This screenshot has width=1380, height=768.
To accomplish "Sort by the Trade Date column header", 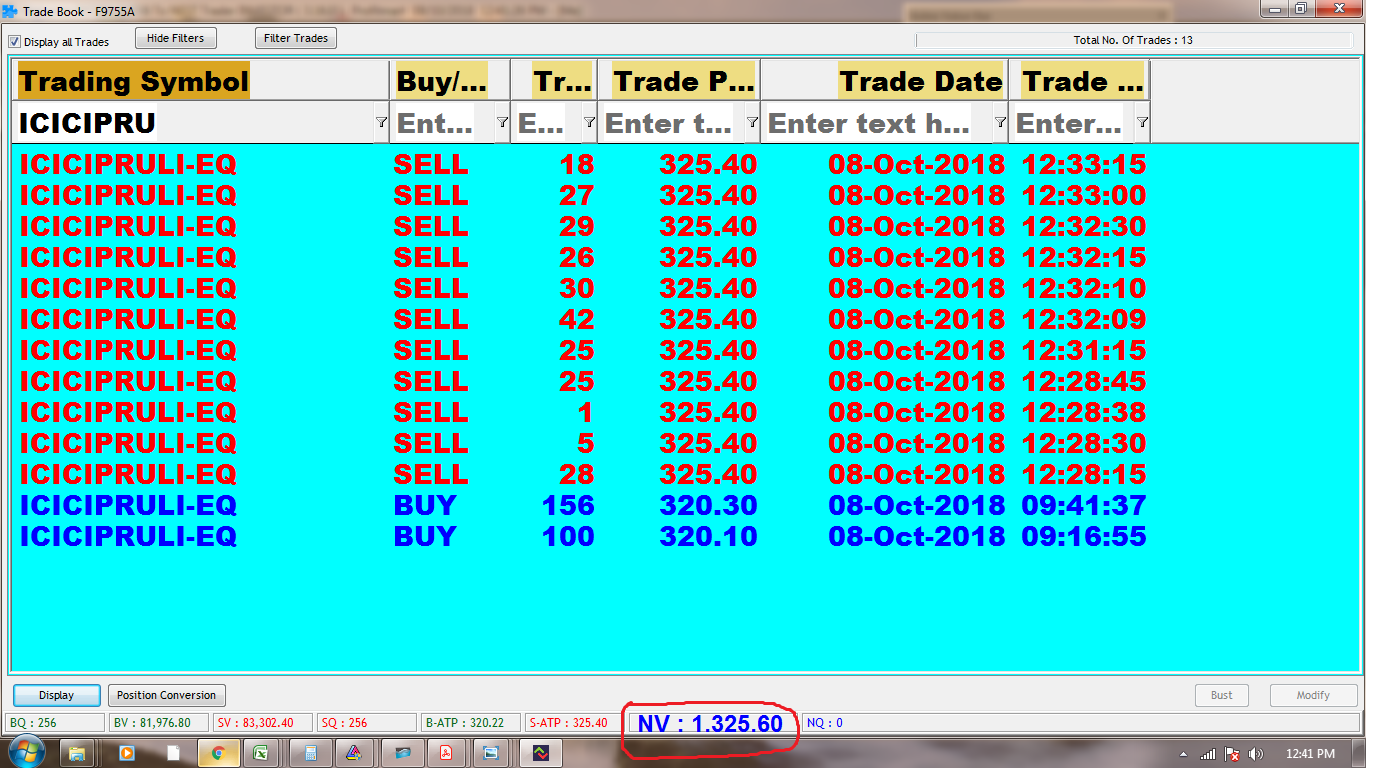I will [885, 81].
